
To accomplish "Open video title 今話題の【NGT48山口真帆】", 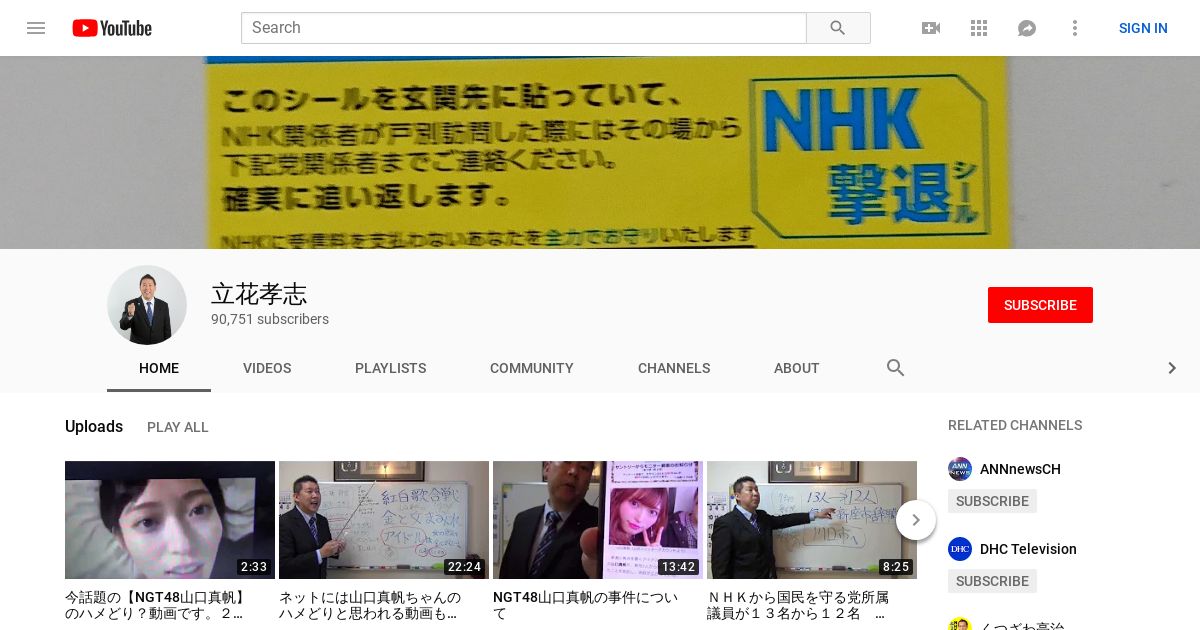I will tap(158, 605).
